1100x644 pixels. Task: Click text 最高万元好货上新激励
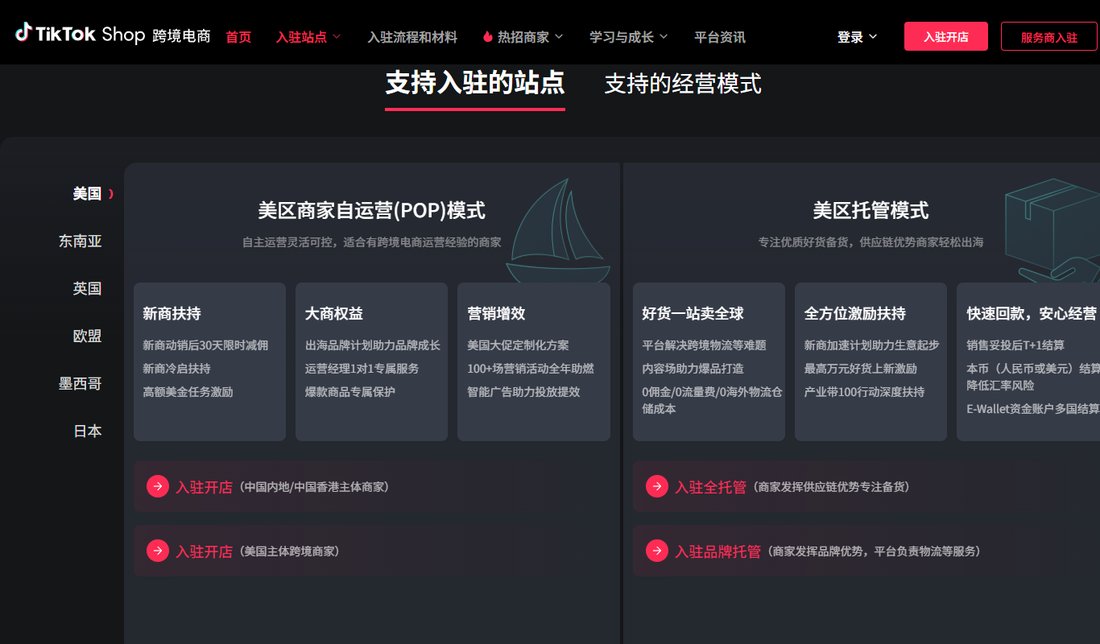pos(861,368)
